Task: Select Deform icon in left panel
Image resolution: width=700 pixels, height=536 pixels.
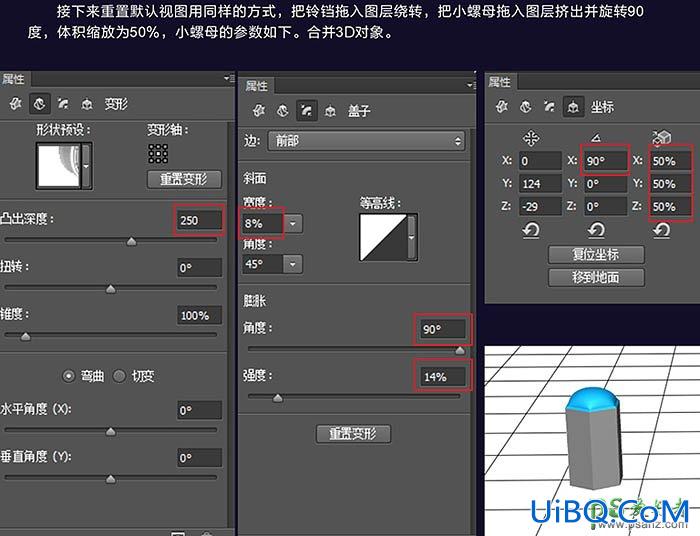Action: (39, 104)
